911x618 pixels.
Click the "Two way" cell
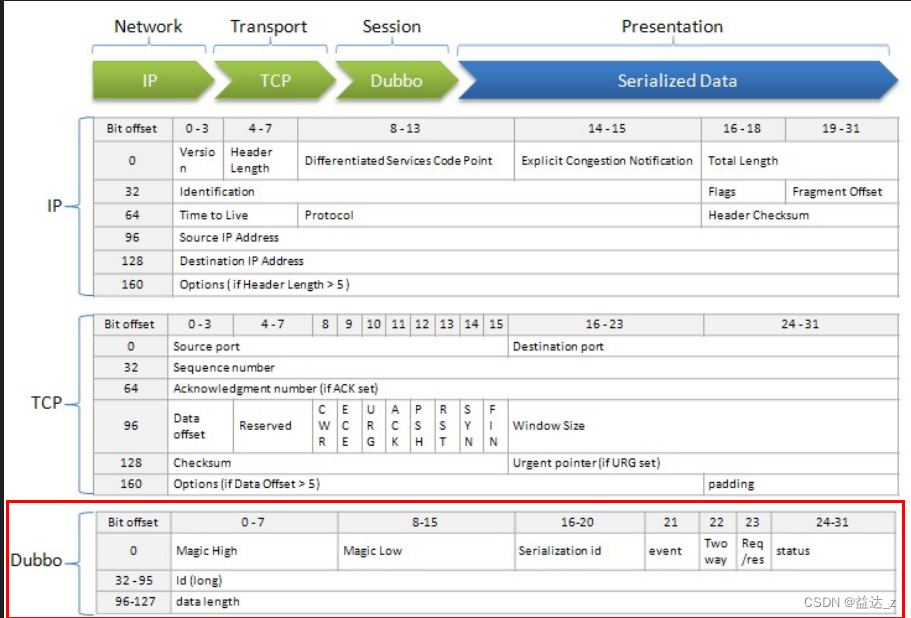[x=718, y=551]
